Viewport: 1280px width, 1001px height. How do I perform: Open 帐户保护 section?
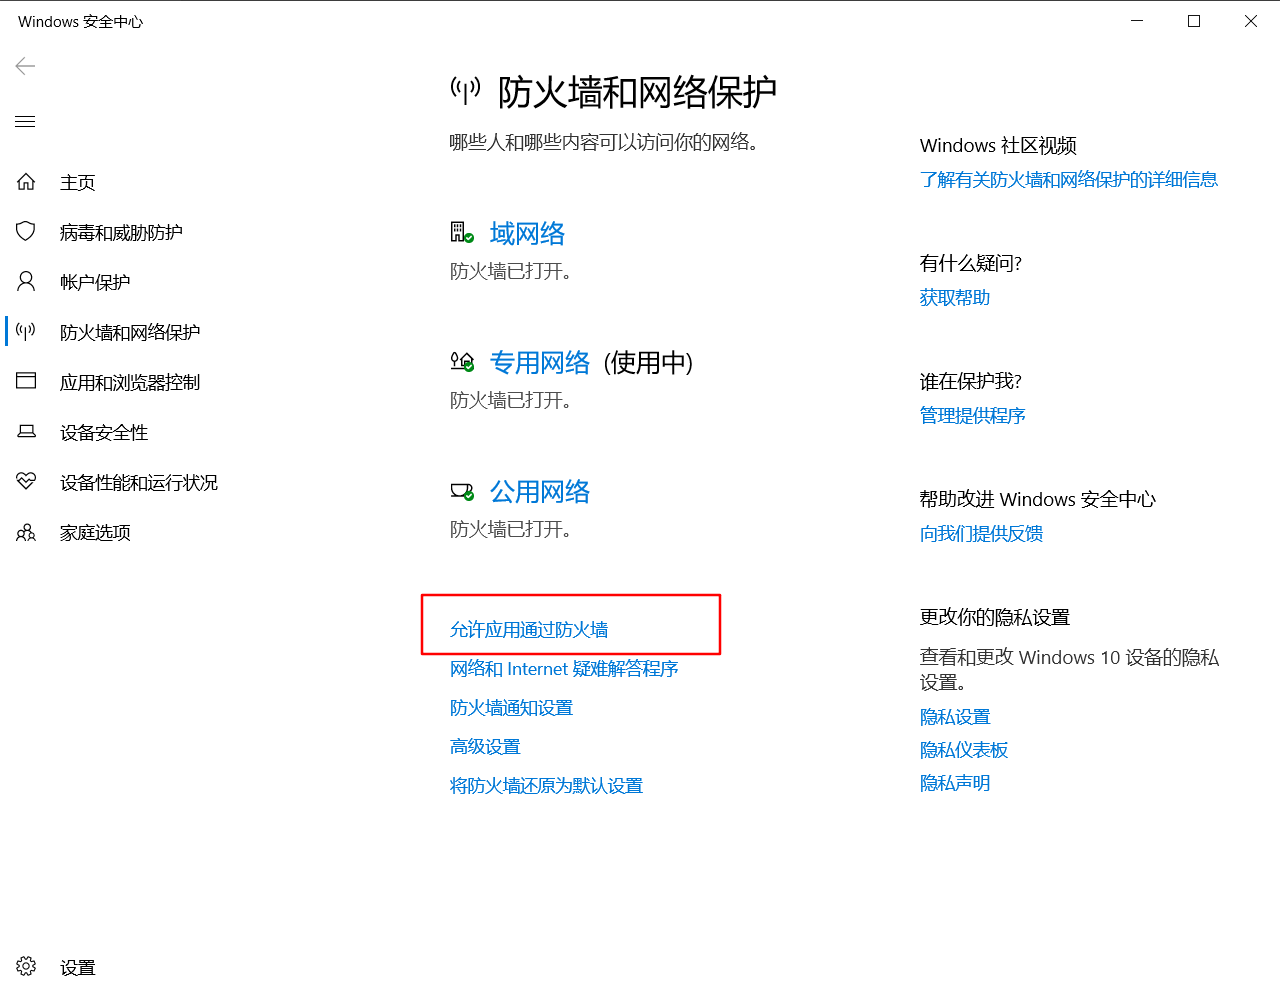pos(95,282)
